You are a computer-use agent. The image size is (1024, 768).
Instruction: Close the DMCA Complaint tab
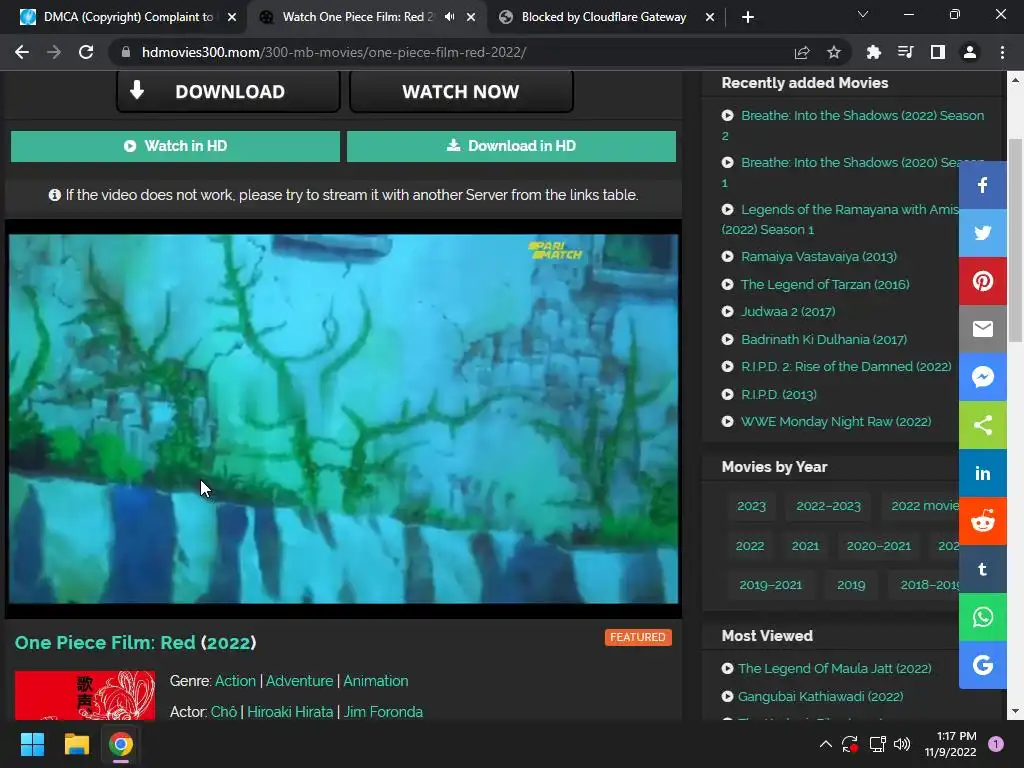click(232, 17)
